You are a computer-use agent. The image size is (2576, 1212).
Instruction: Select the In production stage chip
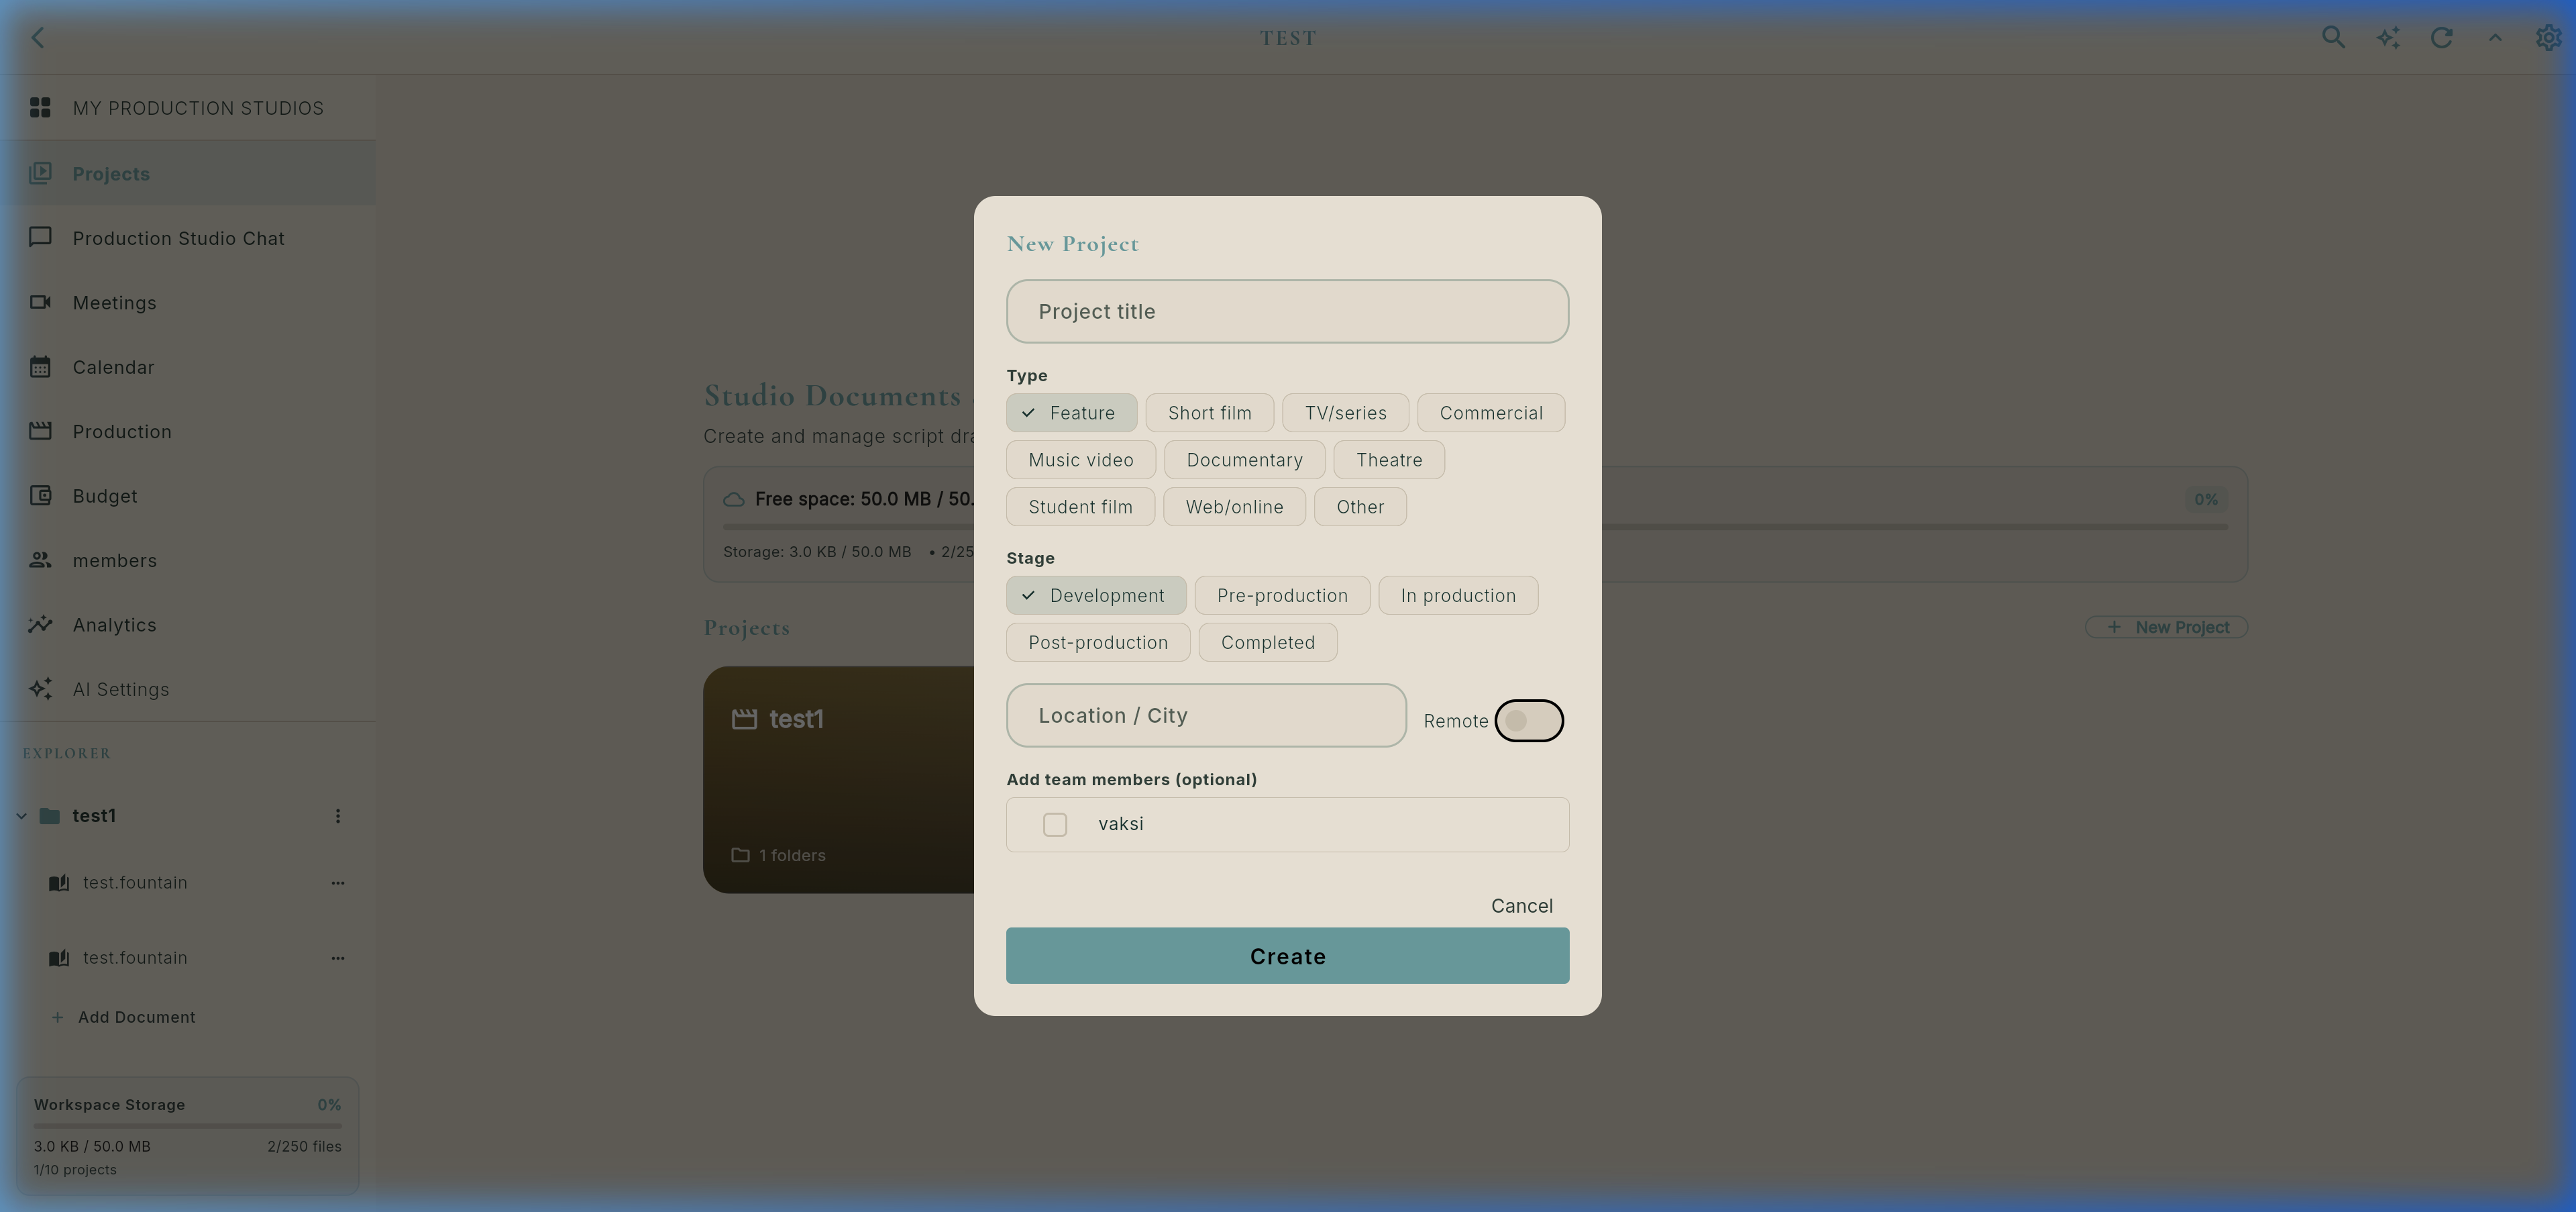(1457, 596)
